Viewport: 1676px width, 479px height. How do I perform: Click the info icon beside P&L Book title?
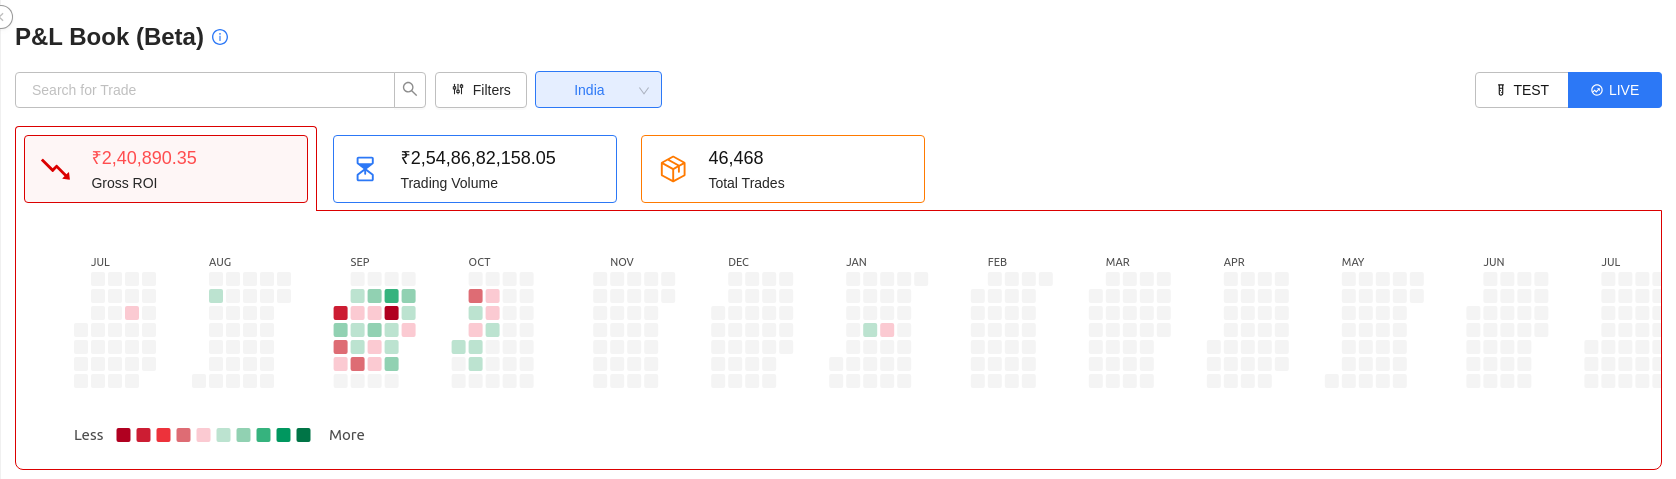coord(221,37)
